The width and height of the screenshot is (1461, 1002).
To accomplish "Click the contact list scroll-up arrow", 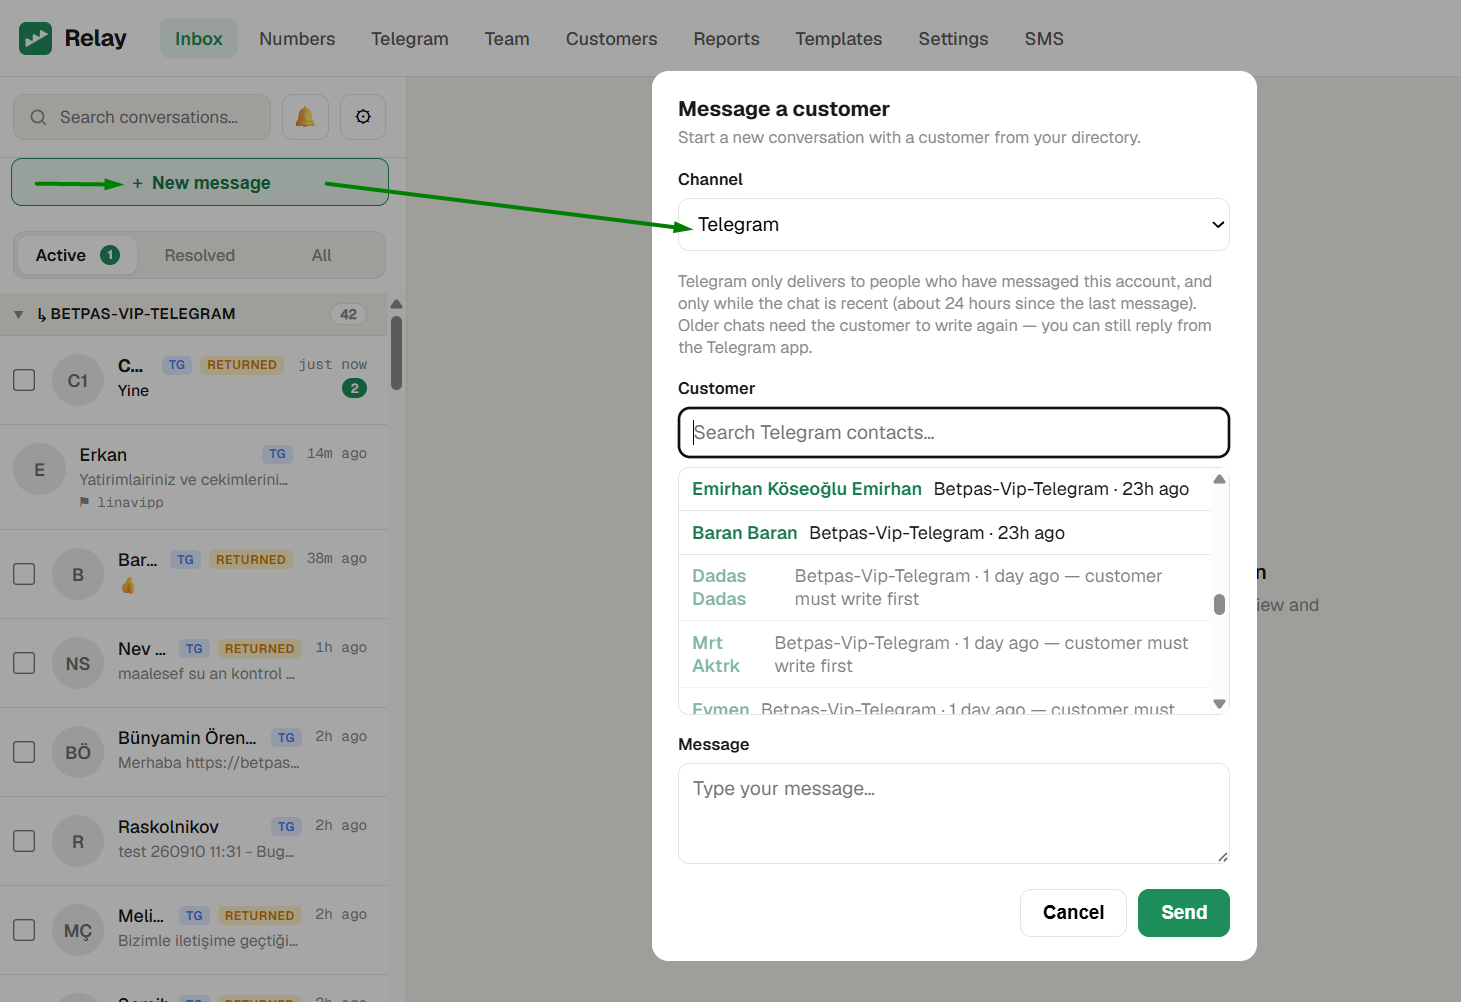I will pos(1219,479).
